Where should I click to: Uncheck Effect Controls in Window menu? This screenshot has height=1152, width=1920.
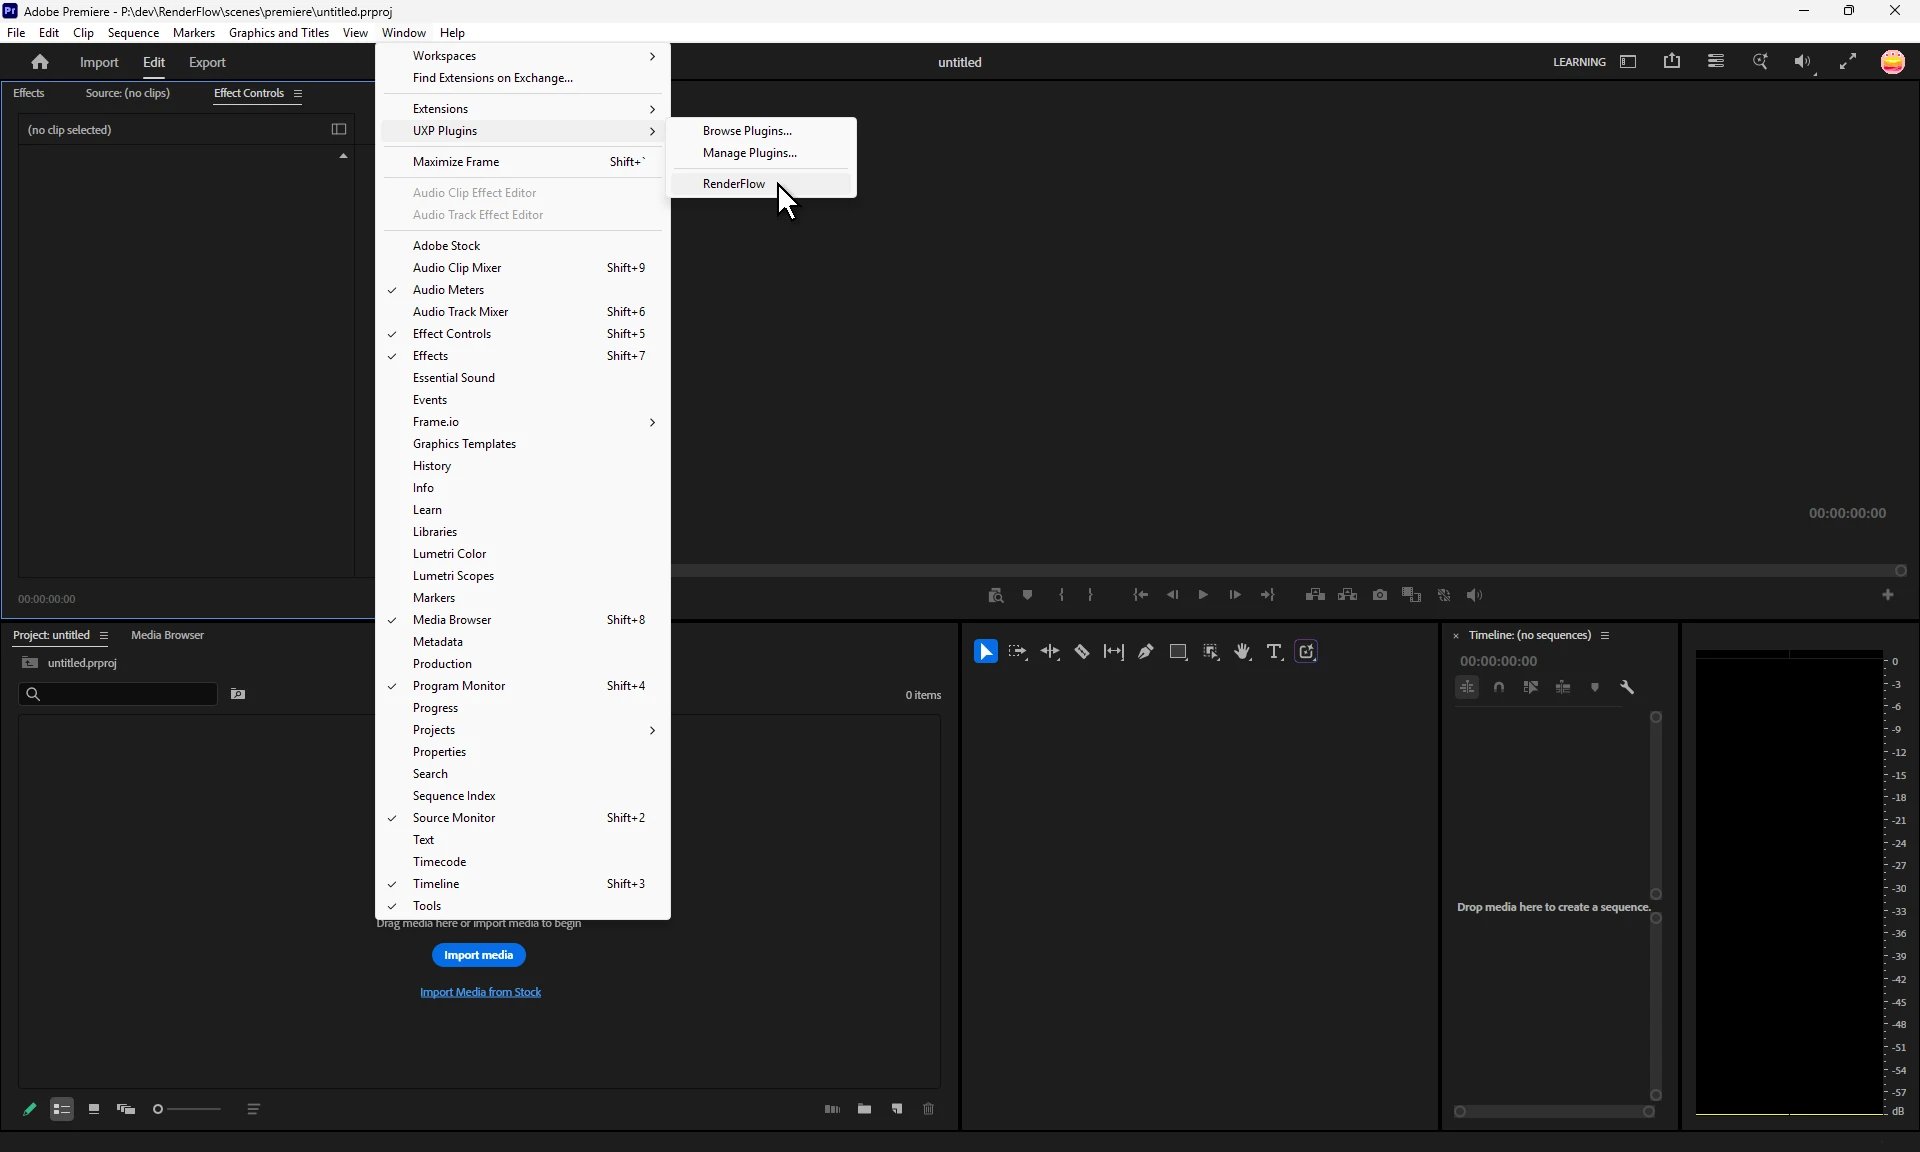[523, 334]
